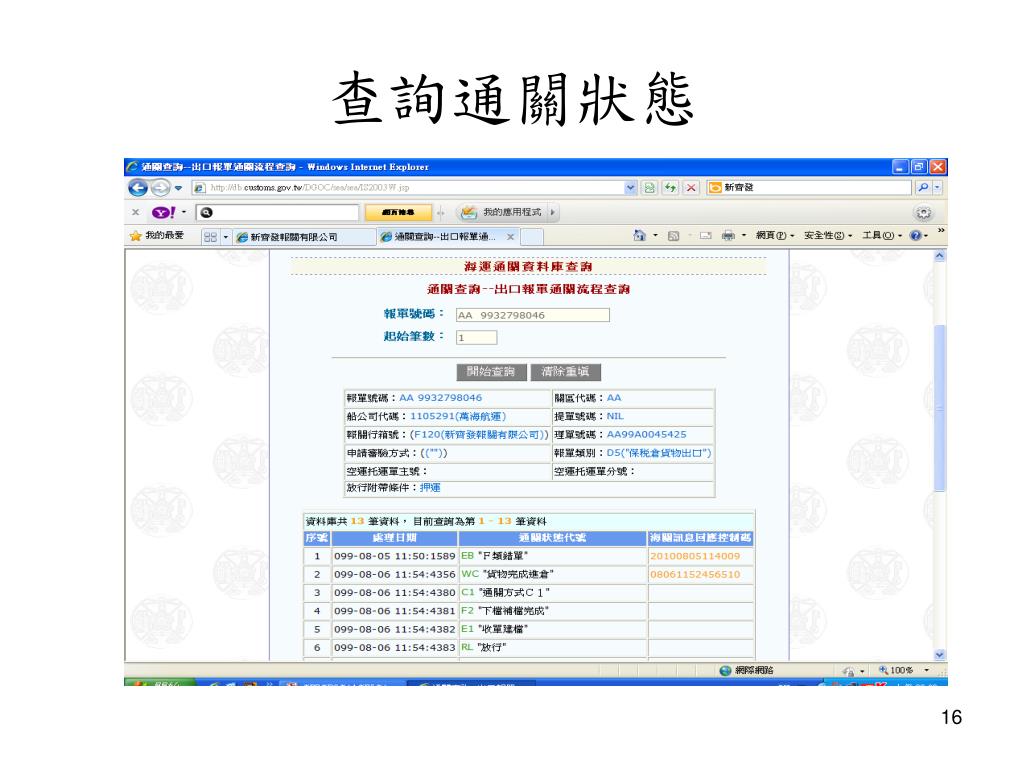Open 我的最愛 favorites star
This screenshot has width=1024, height=768.
(157, 236)
